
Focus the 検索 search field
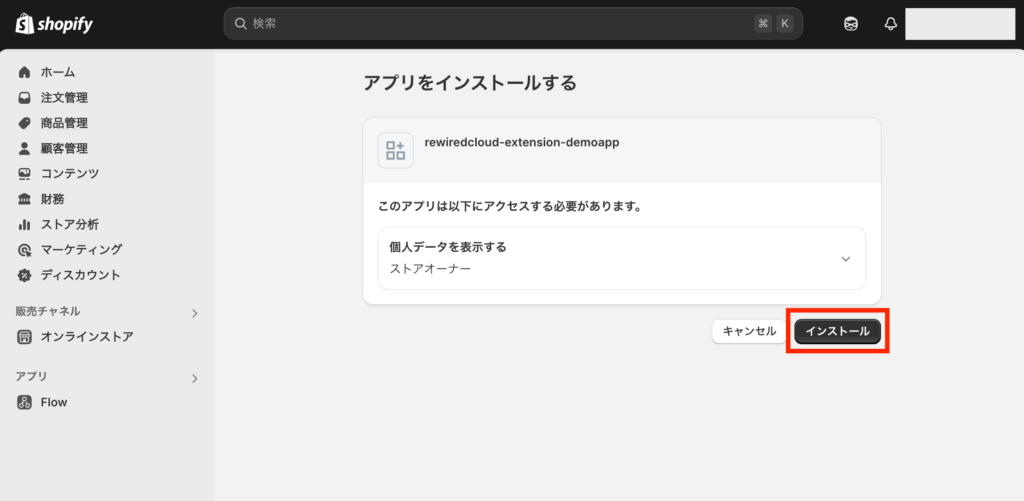tap(513, 24)
